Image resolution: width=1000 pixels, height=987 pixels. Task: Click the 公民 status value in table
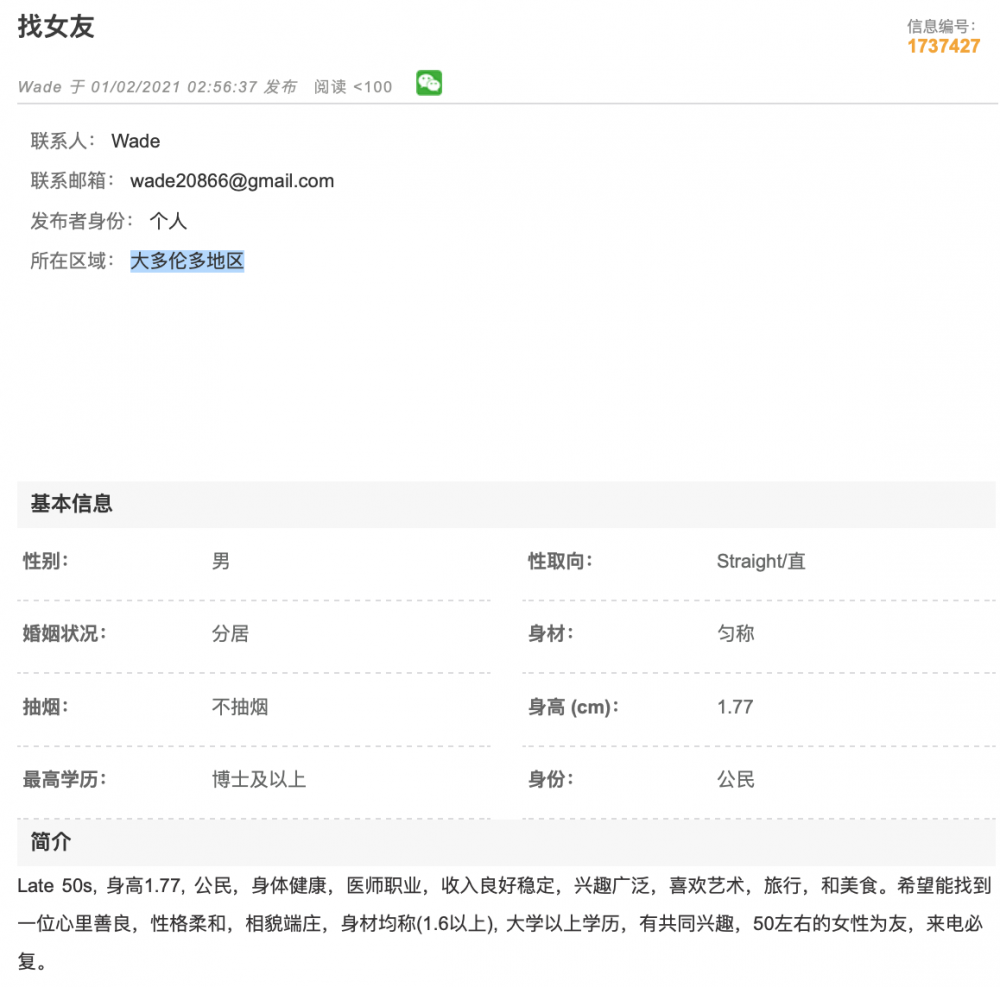735,780
